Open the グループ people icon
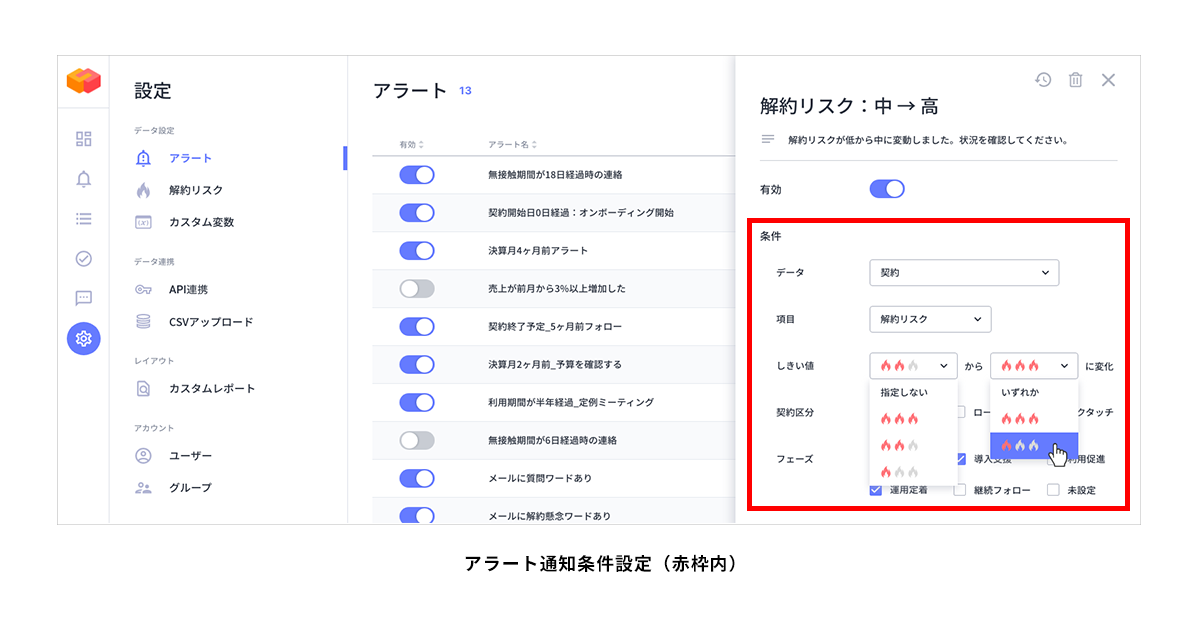 pyautogui.click(x=145, y=487)
